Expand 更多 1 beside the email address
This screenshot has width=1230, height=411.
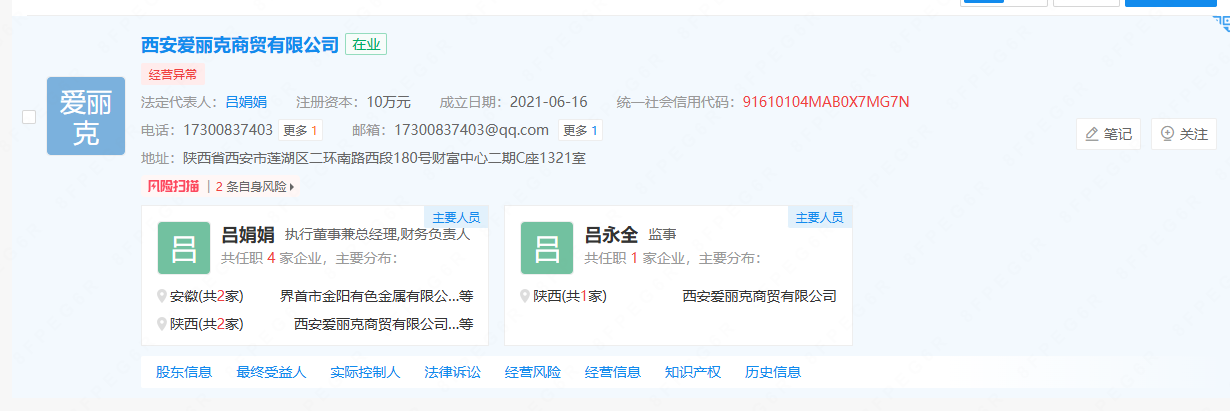[x=580, y=130]
